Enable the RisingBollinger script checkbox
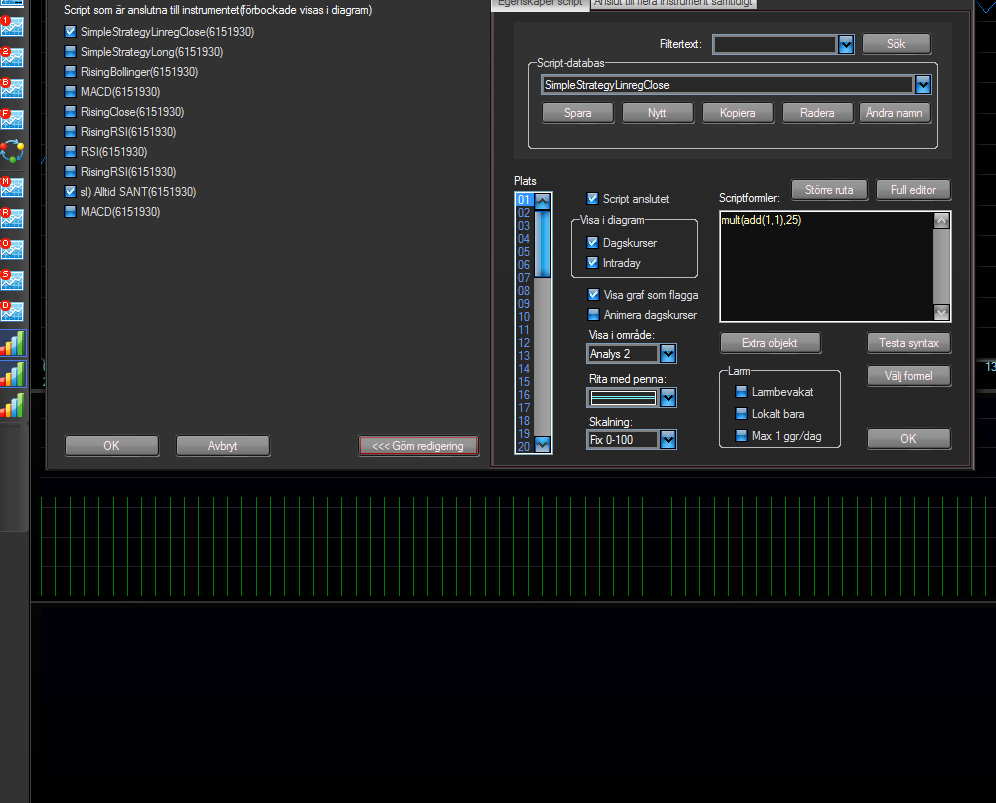Image resolution: width=996 pixels, height=803 pixels. pos(70,72)
